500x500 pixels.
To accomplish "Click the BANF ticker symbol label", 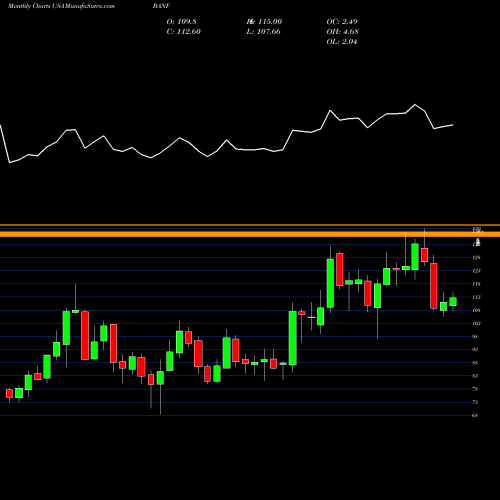I will coord(161,6).
